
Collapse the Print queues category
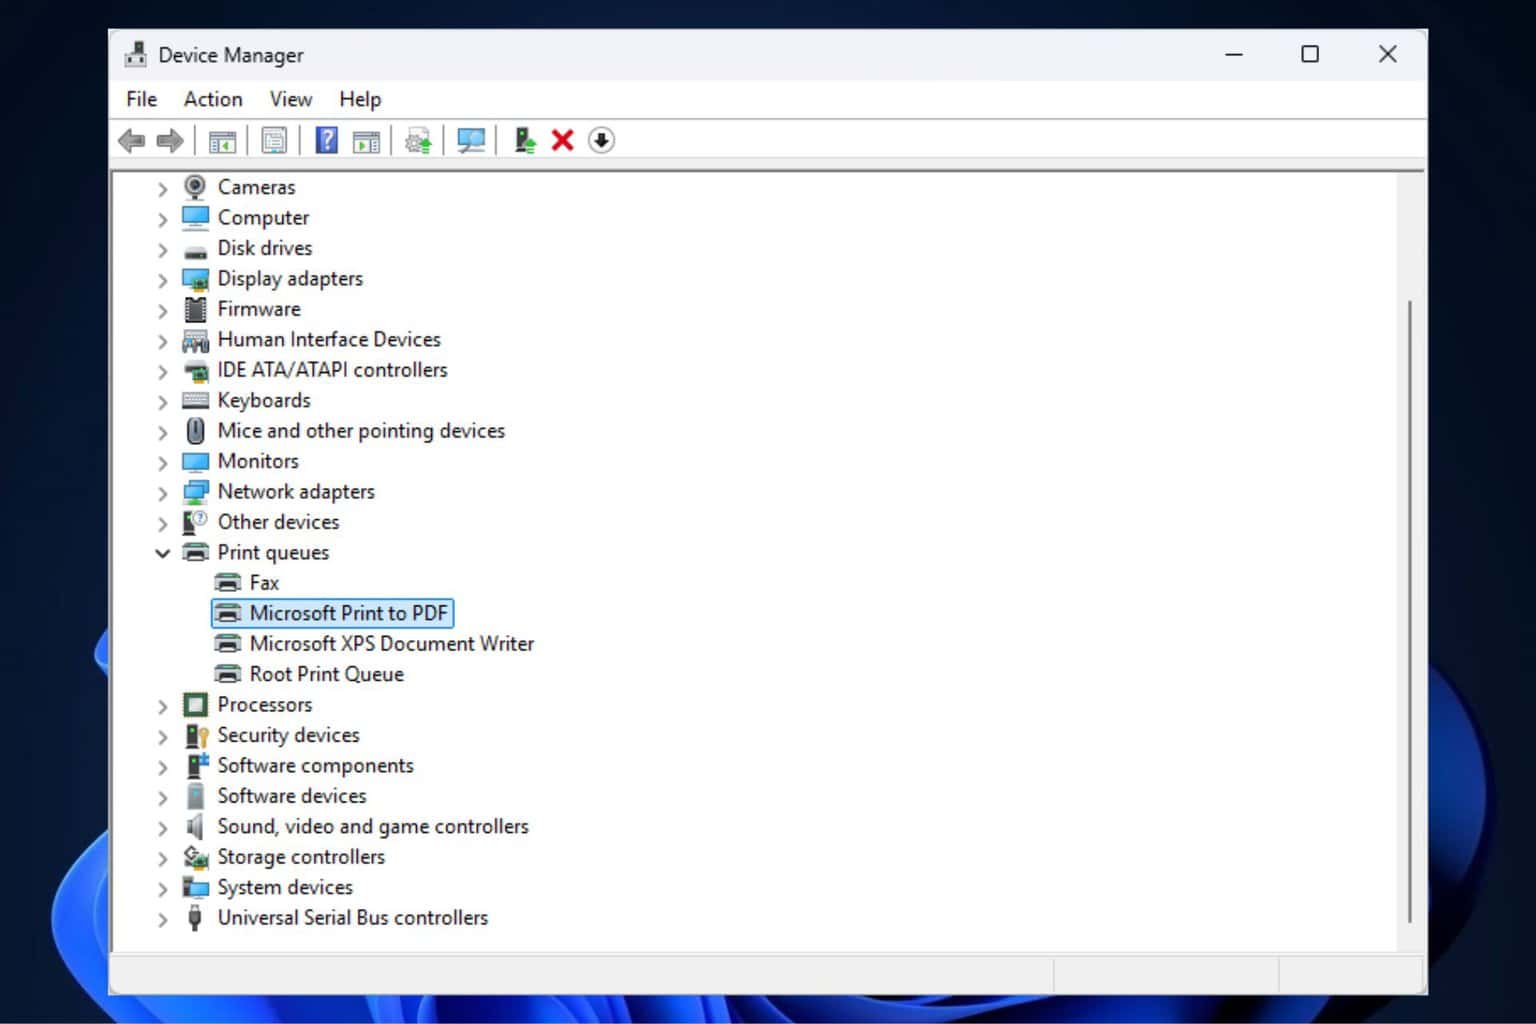click(x=162, y=553)
